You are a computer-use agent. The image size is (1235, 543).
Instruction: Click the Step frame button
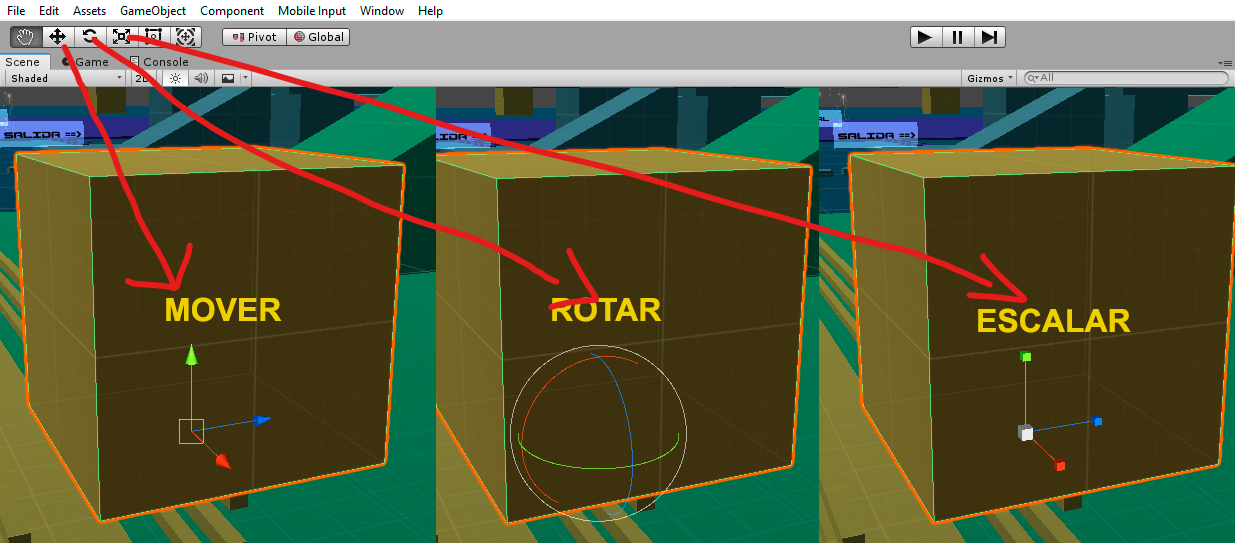pyautogui.click(x=989, y=37)
